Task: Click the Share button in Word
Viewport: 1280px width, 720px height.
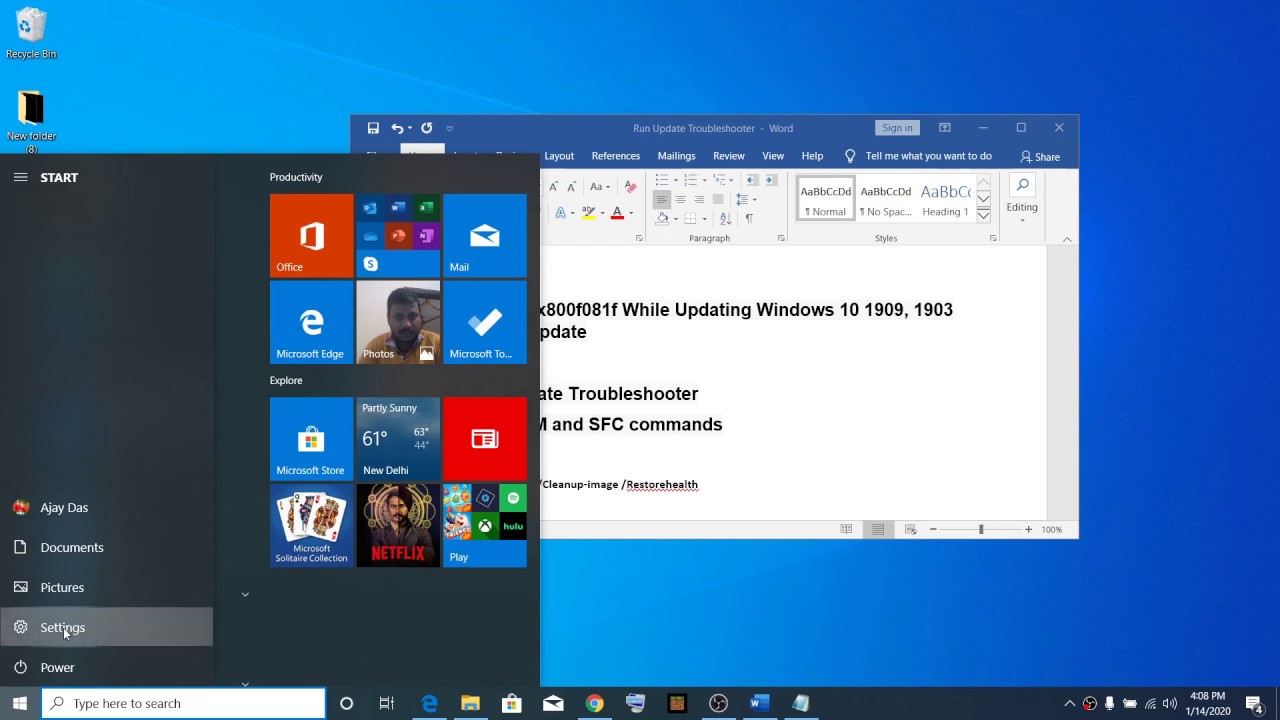Action: pos(1040,156)
